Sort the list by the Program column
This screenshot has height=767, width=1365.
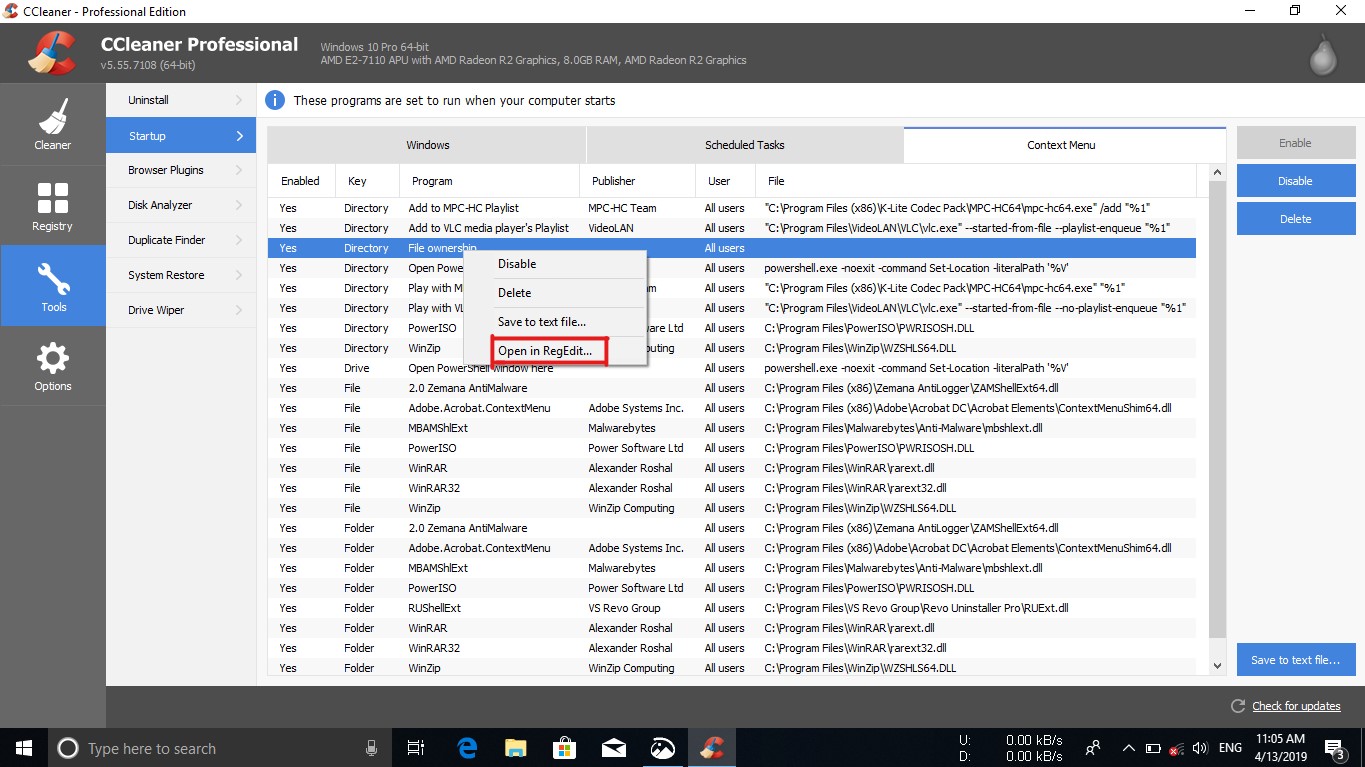[x=489, y=181]
